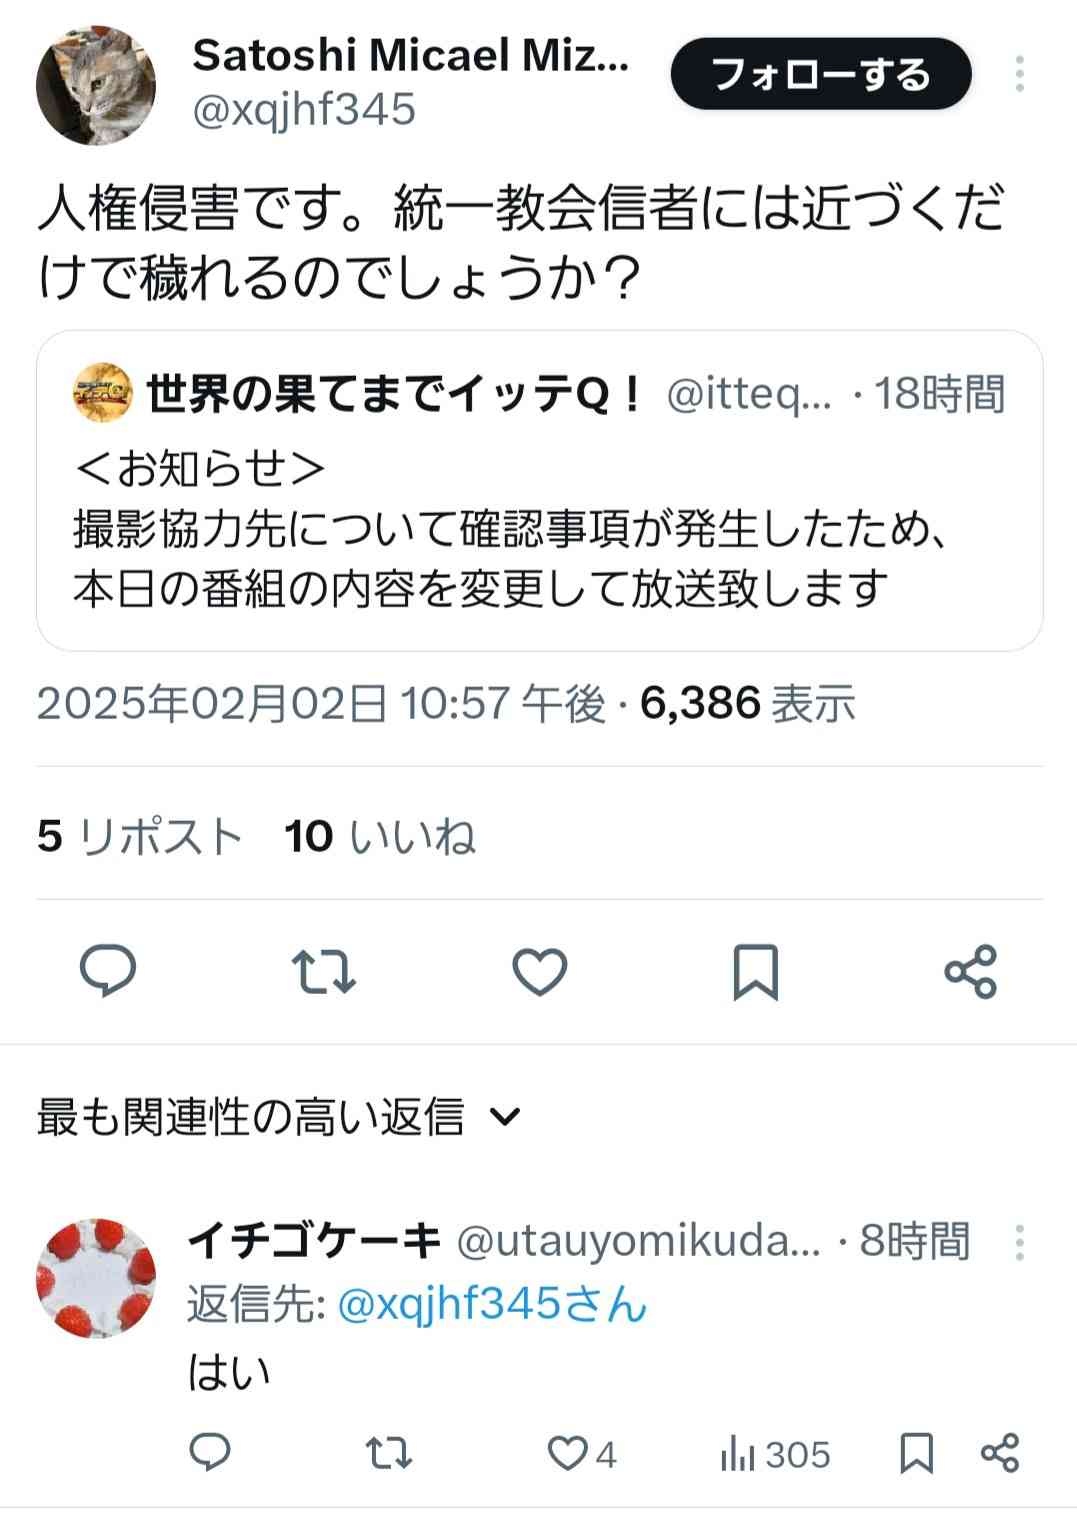Open more options on イチゴケーキ reply
Screen dimensions: 1077x1529
pos(1019,1242)
